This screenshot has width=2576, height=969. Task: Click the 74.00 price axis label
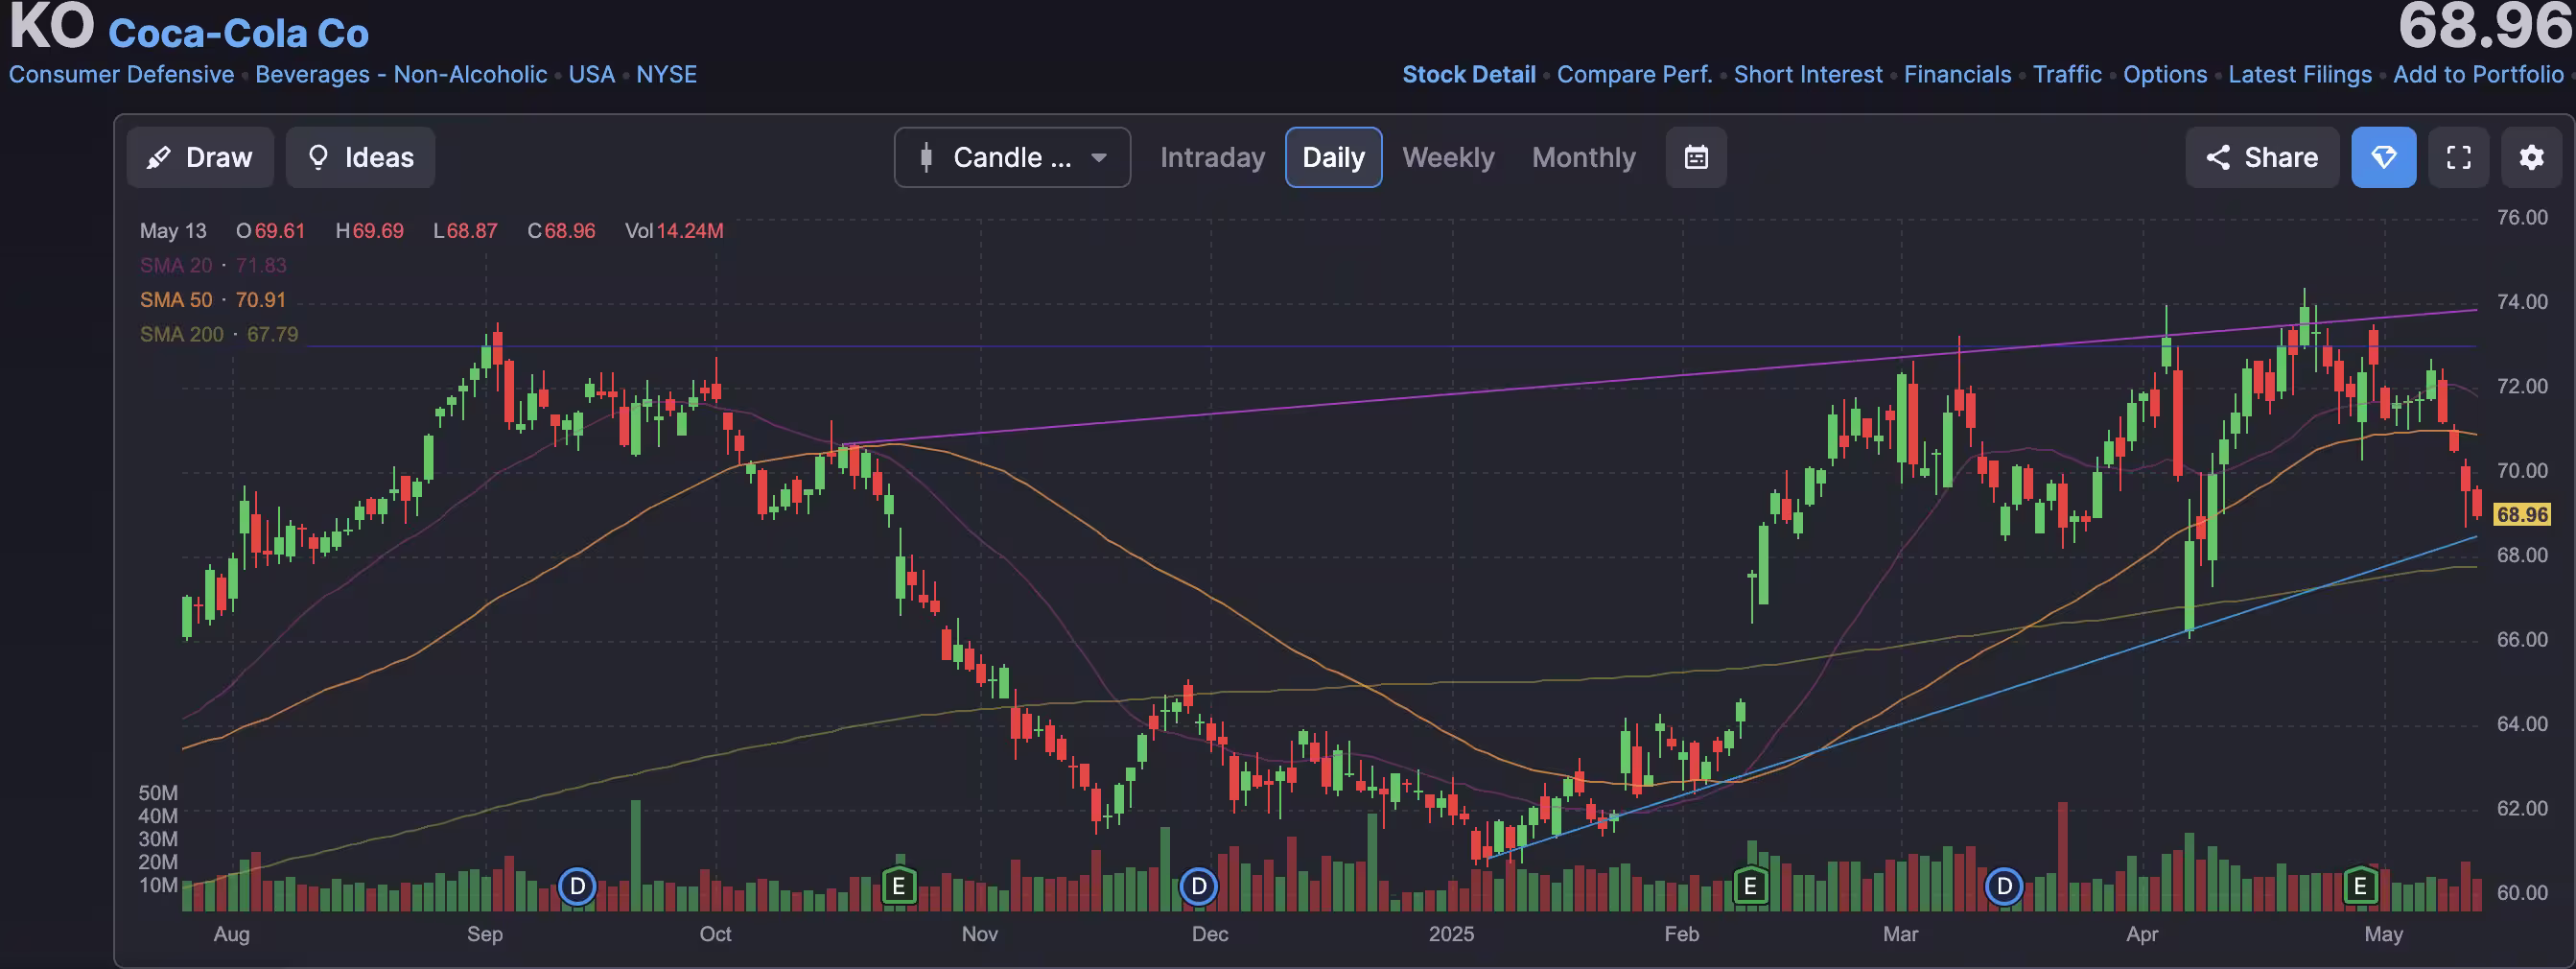click(x=2522, y=302)
